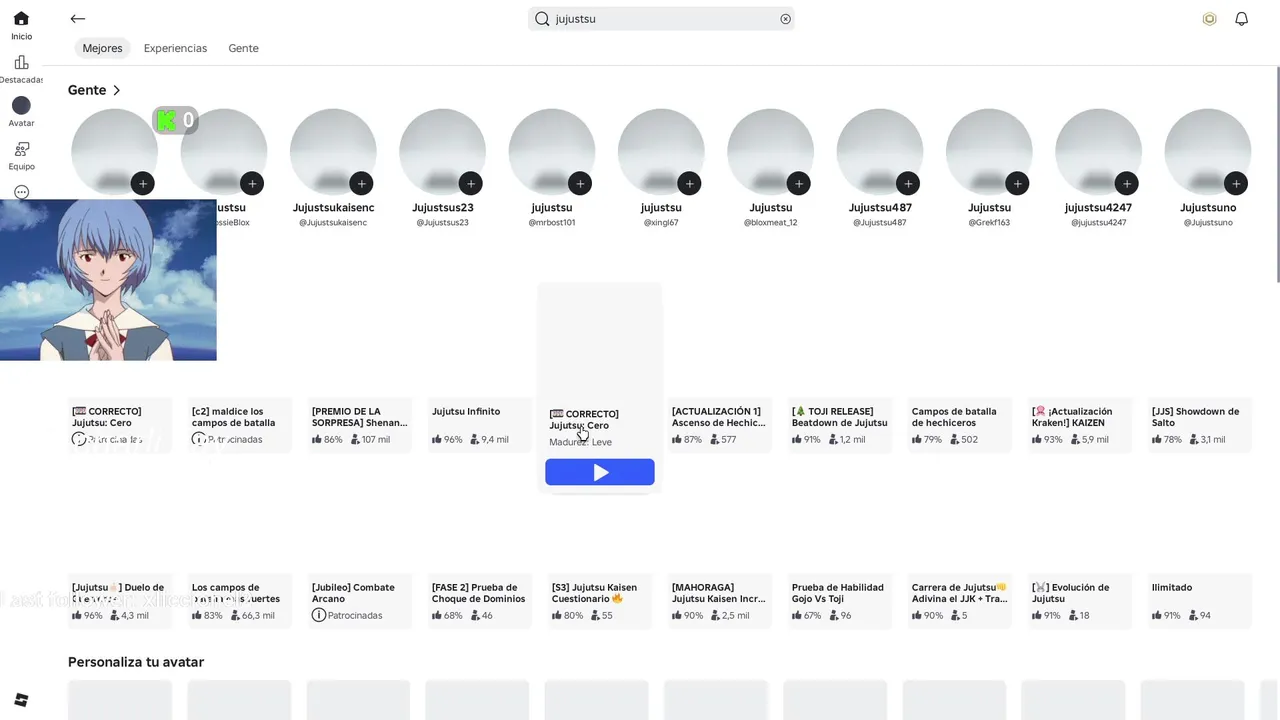Click the page vertical scrollbar
The width and height of the screenshot is (1280, 720).
coord(1276,175)
